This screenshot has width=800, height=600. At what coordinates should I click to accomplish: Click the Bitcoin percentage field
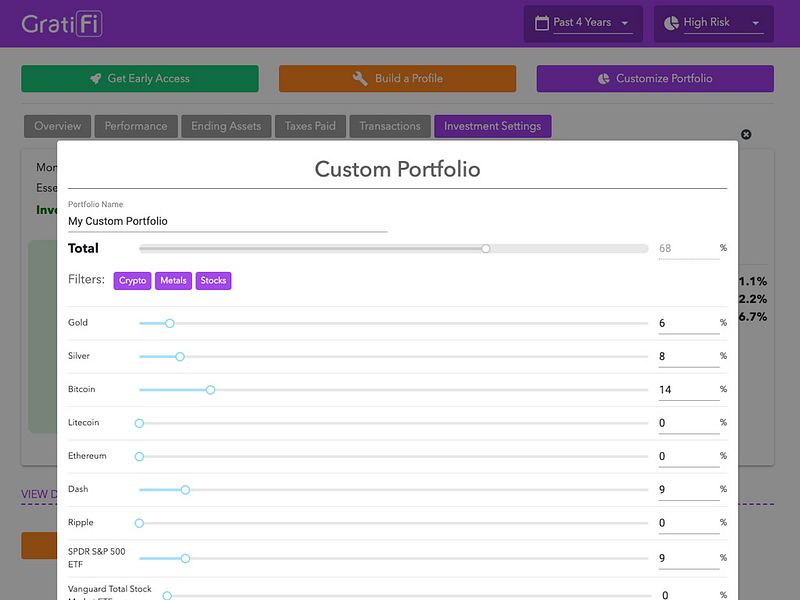(689, 390)
